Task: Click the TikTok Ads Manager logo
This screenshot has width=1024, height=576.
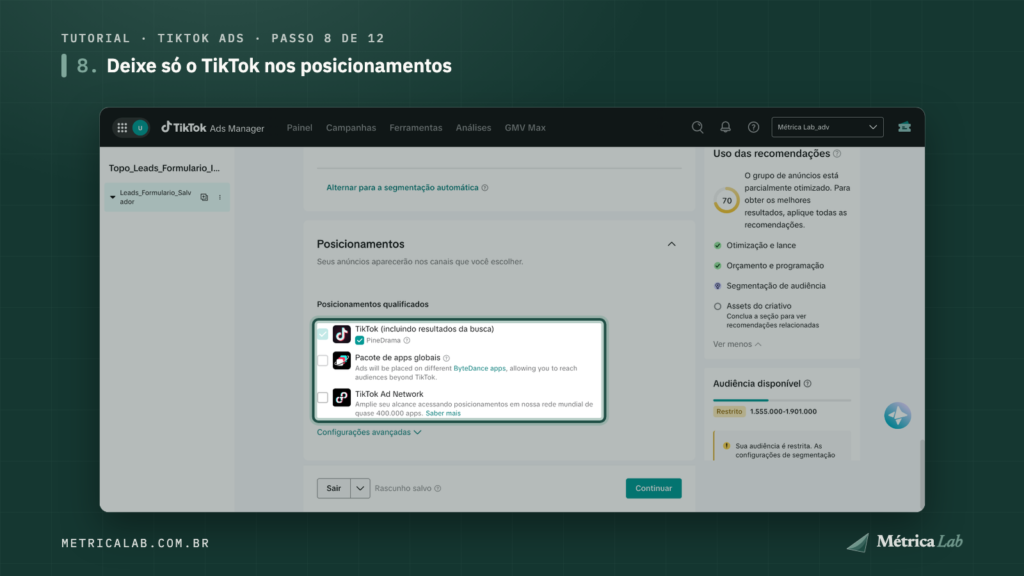Action: pos(213,127)
